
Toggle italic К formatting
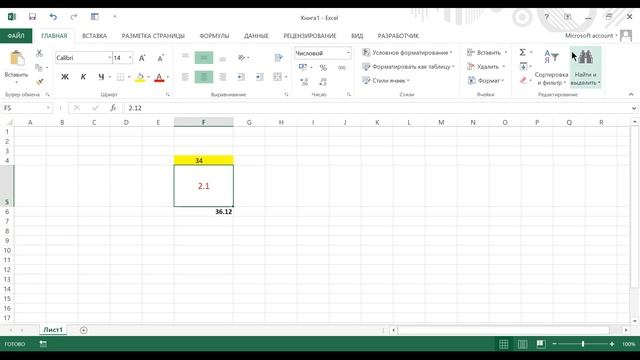(83, 77)
